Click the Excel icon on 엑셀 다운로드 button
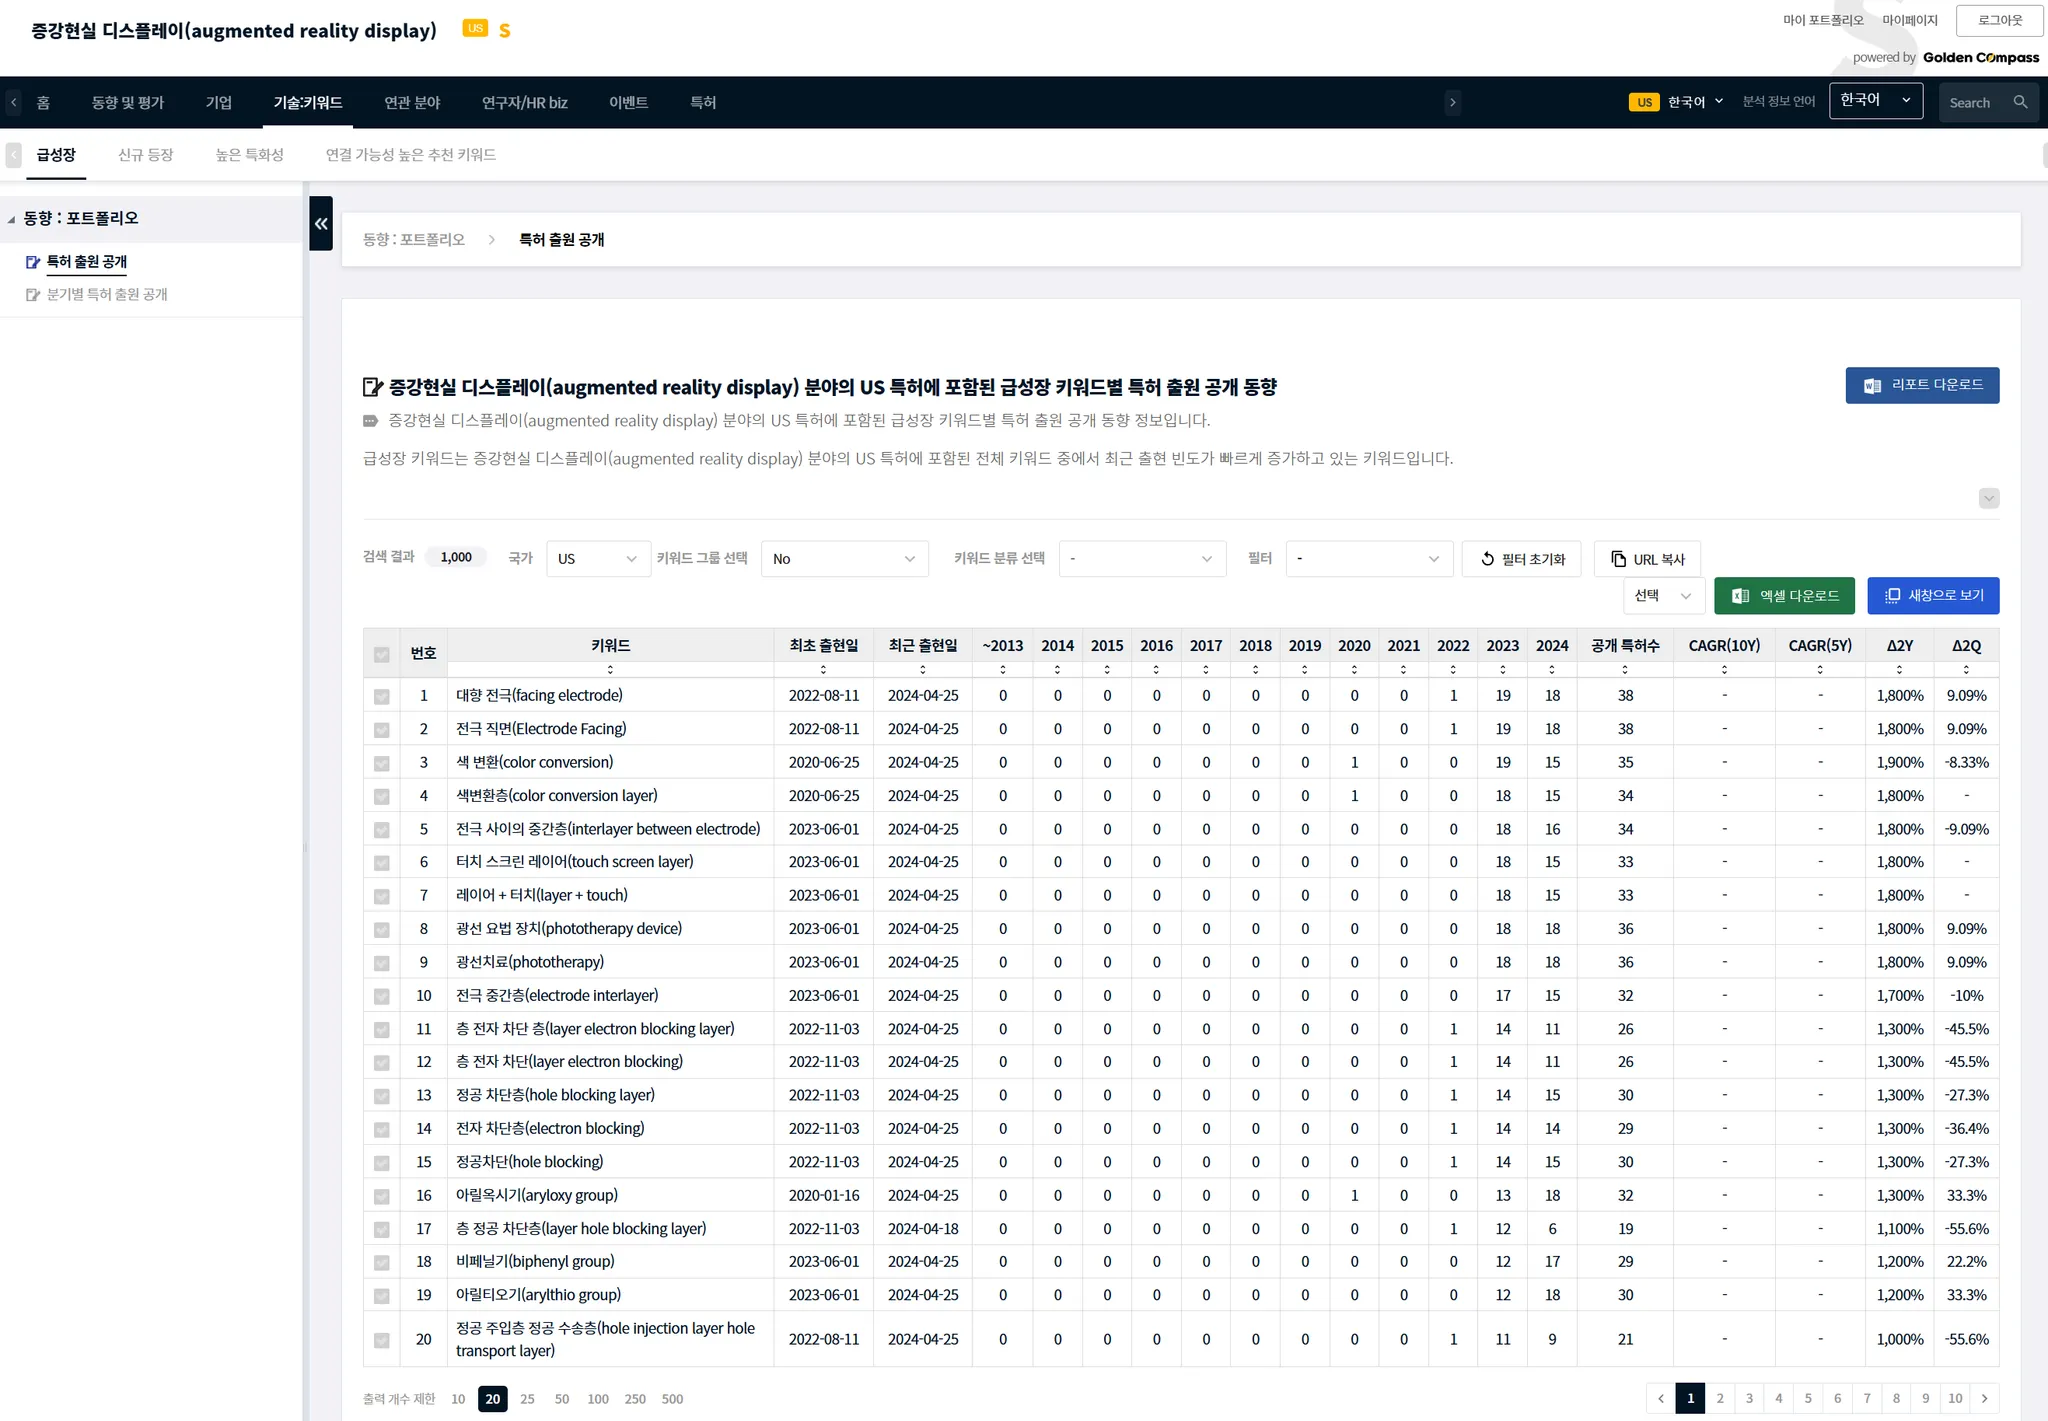 pyautogui.click(x=1740, y=596)
